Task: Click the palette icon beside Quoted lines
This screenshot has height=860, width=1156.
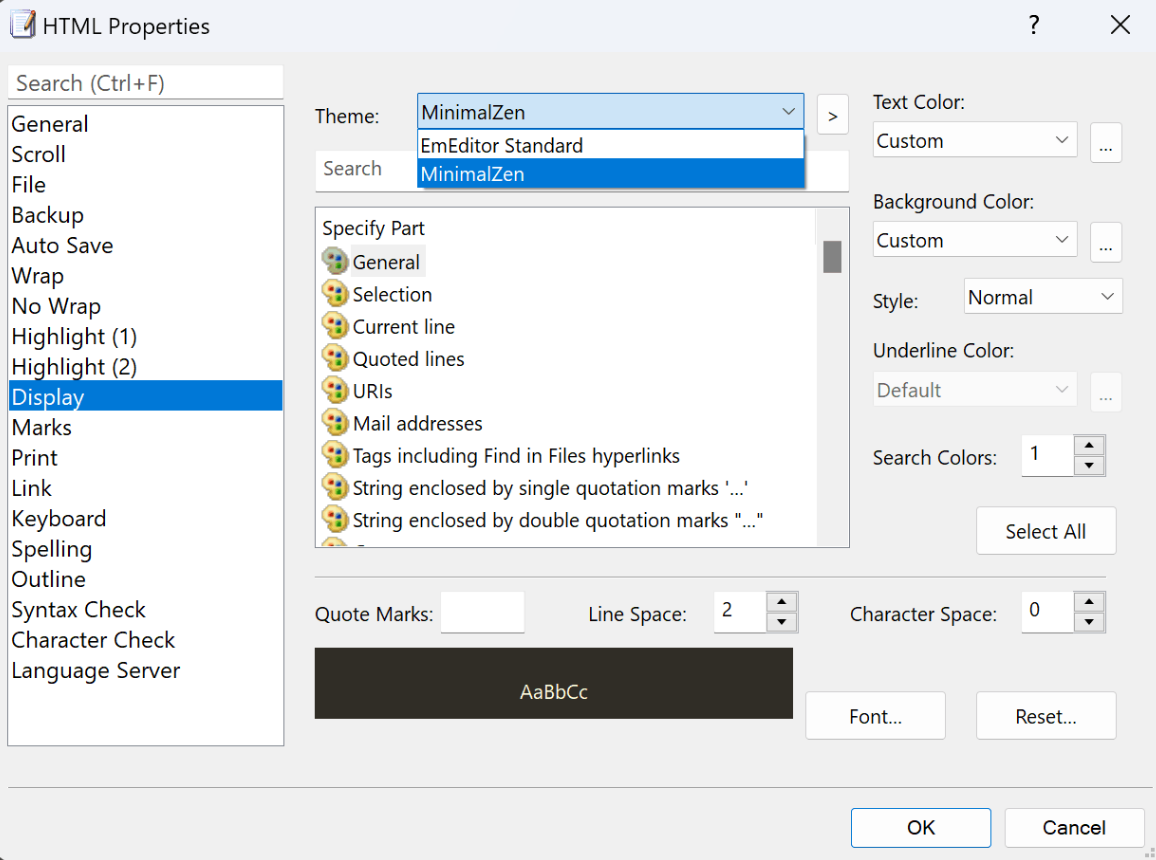Action: coord(335,359)
